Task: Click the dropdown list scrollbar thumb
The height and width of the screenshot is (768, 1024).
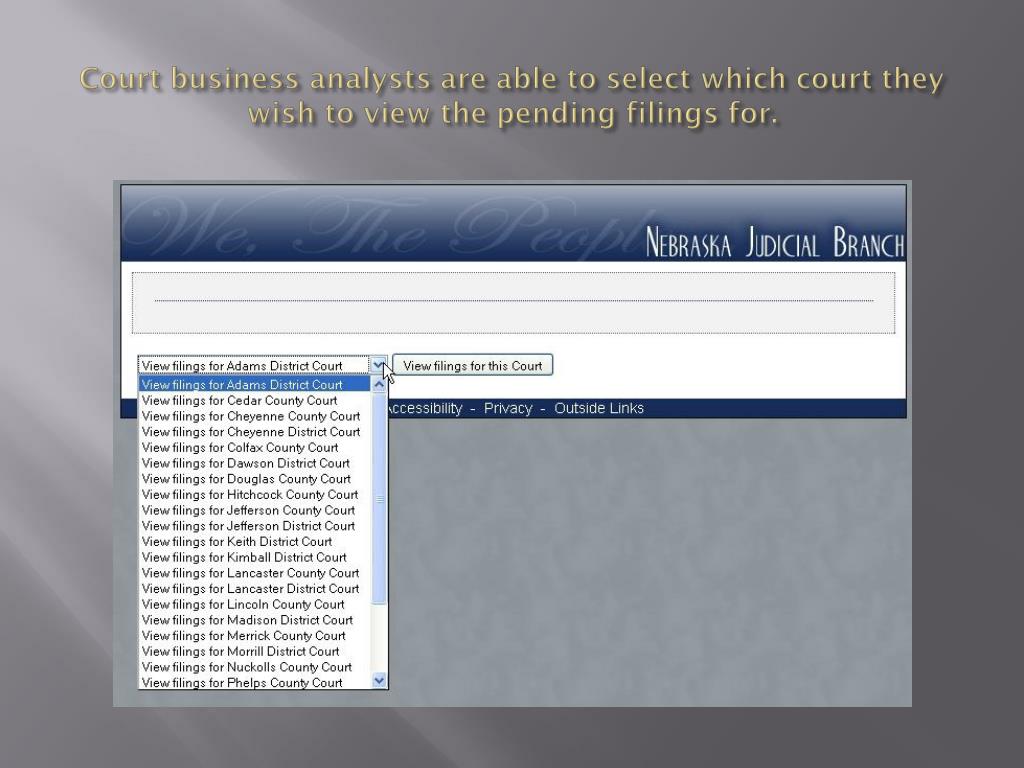Action: (x=379, y=498)
